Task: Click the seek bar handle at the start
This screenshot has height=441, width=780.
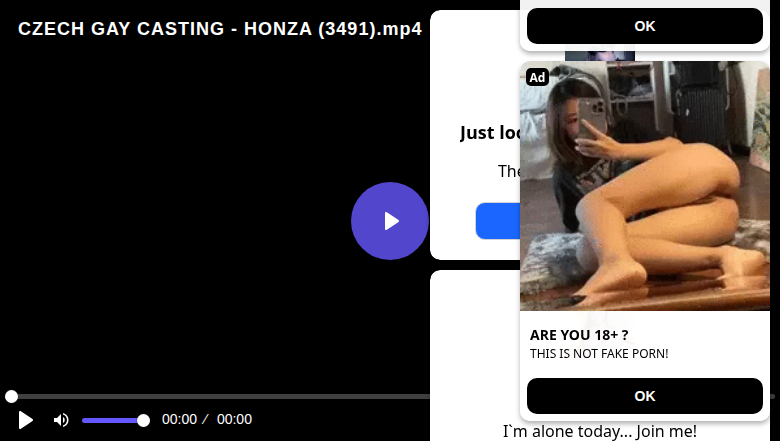Action: (11, 396)
